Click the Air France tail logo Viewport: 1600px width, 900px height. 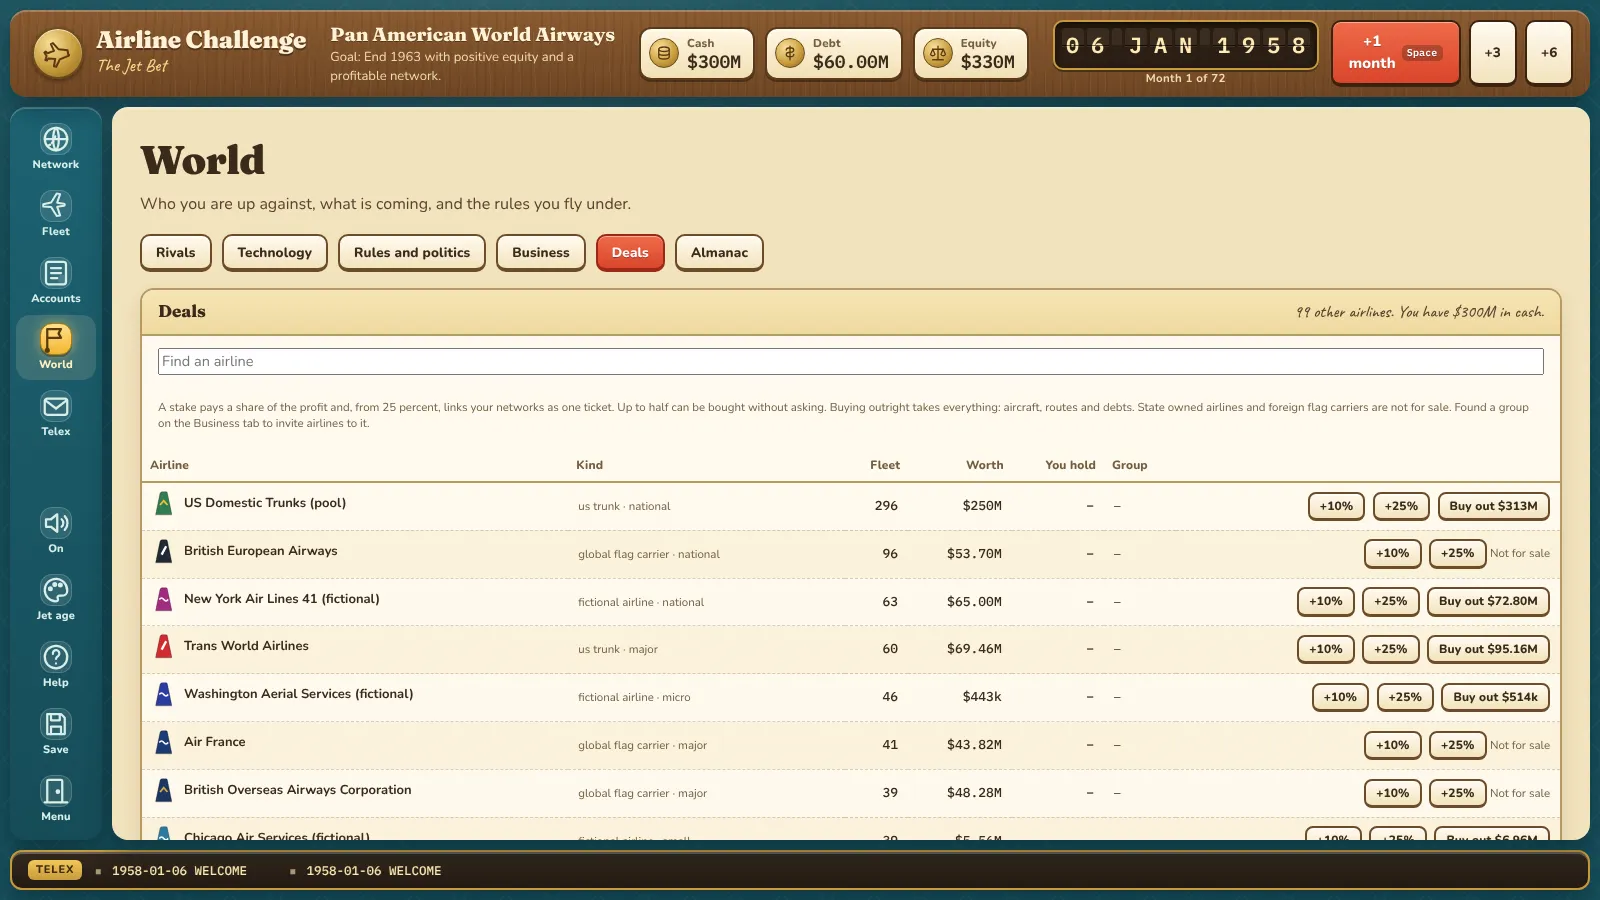[164, 743]
